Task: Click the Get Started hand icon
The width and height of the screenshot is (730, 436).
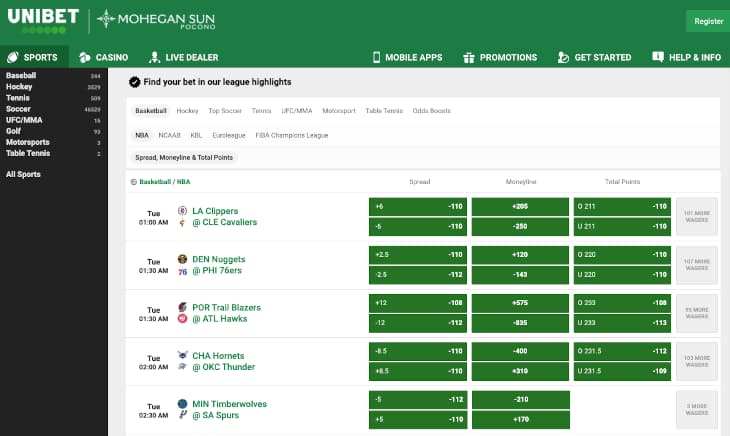Action: (563, 57)
